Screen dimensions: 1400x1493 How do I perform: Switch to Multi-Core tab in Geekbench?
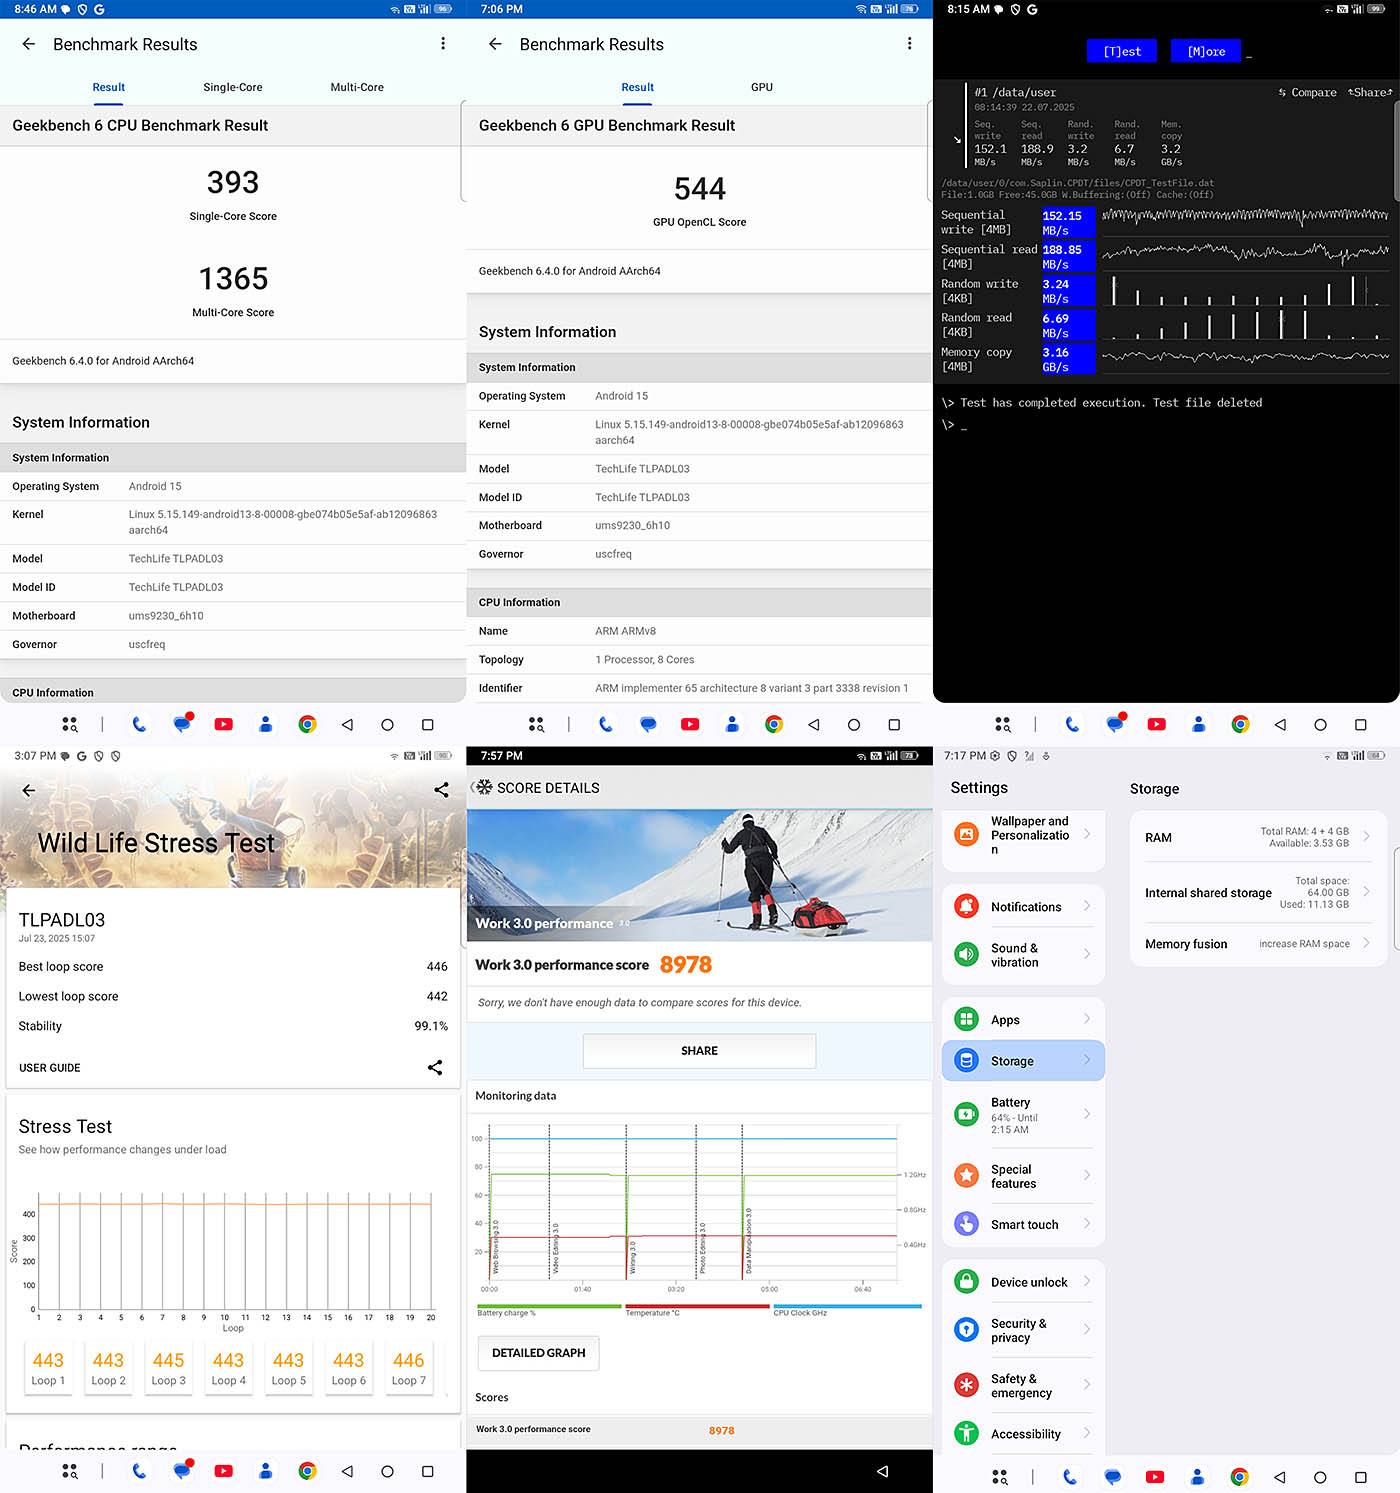[x=357, y=87]
